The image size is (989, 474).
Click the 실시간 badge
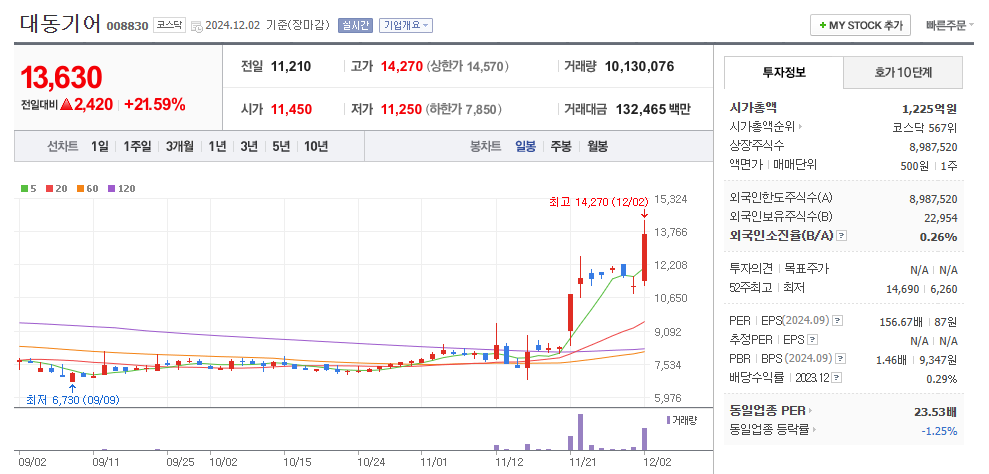pos(356,25)
